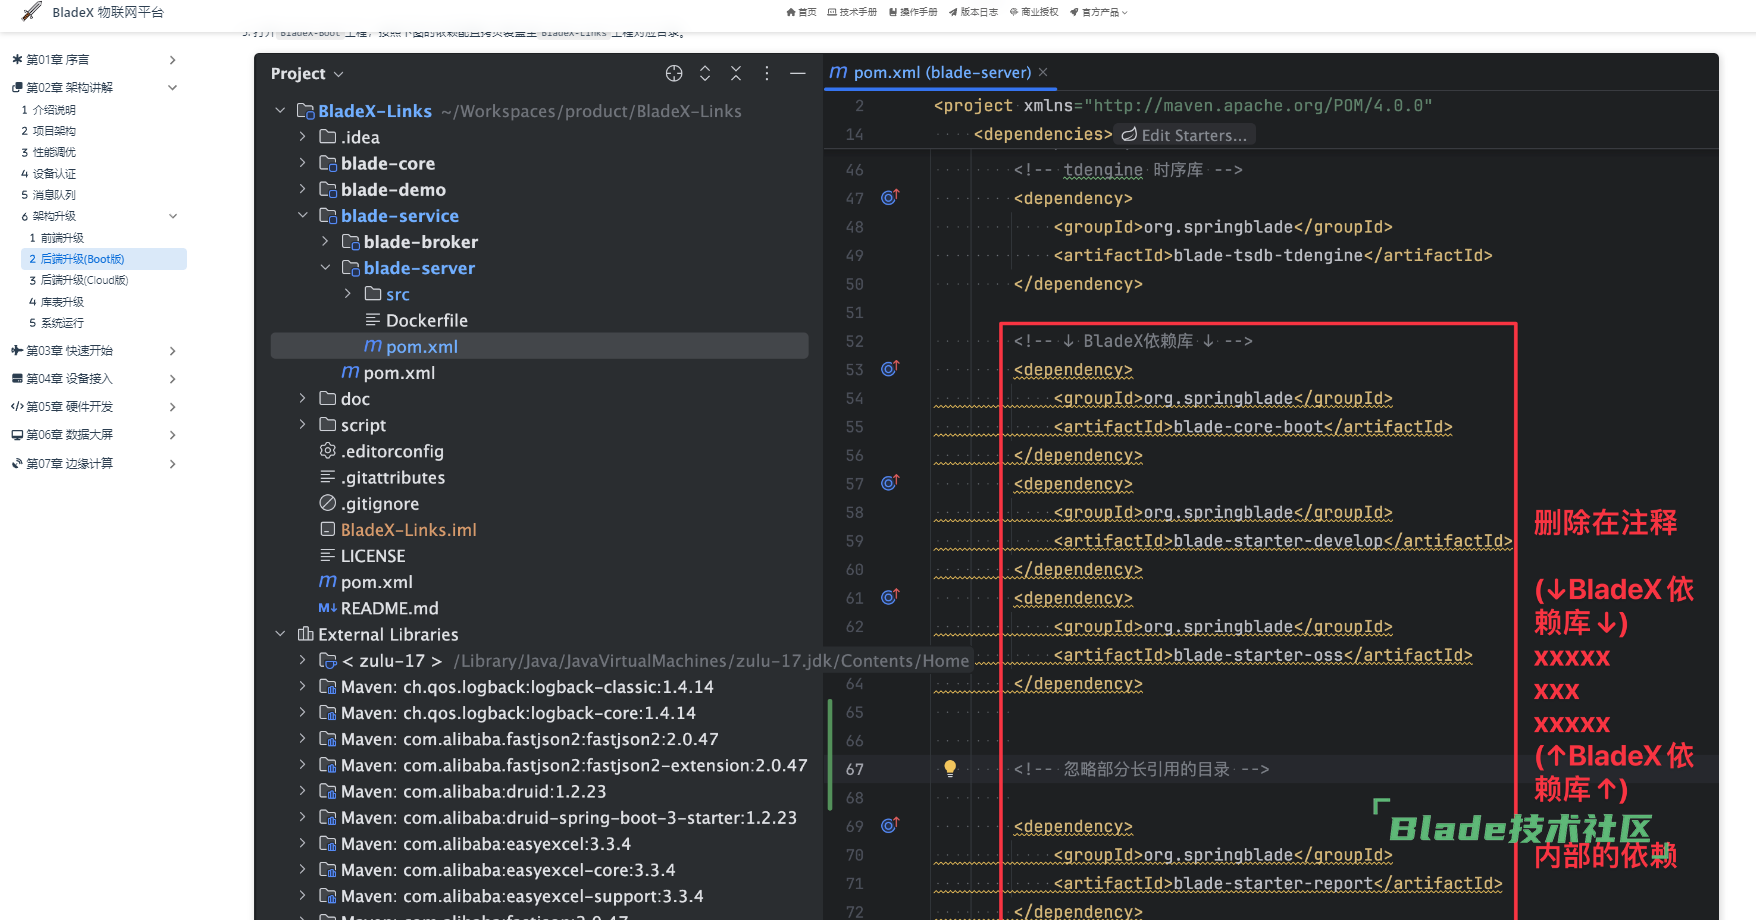1756x920 pixels.
Task: Collapse the 第02章 架构讲解 chapter
Action: point(173,88)
